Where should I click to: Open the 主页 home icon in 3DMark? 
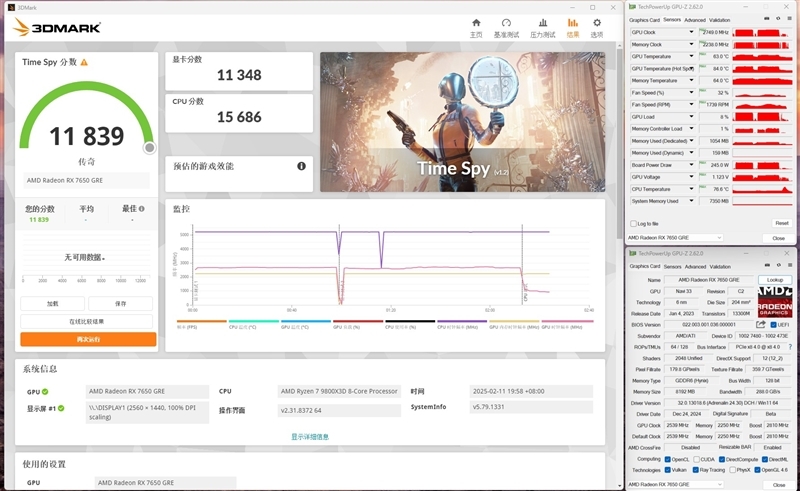[x=476, y=23]
